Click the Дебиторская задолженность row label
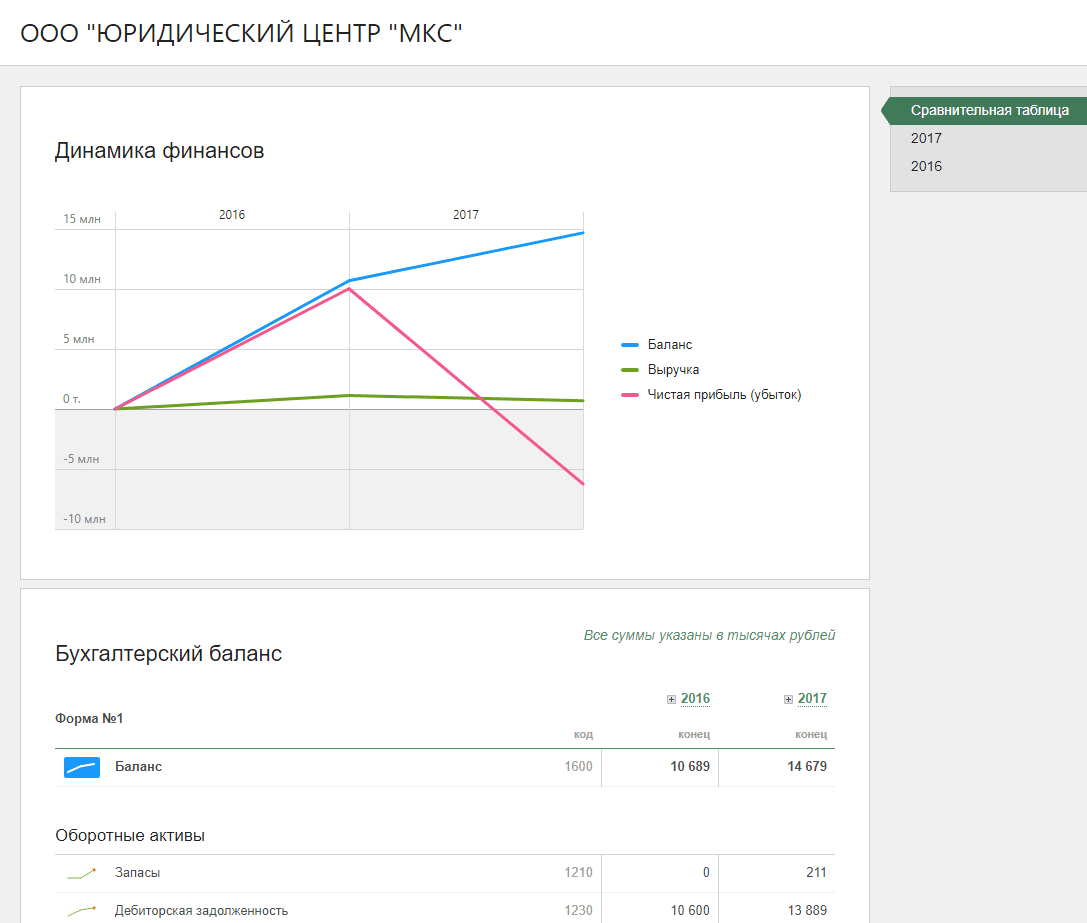This screenshot has width=1087, height=923. click(x=201, y=911)
